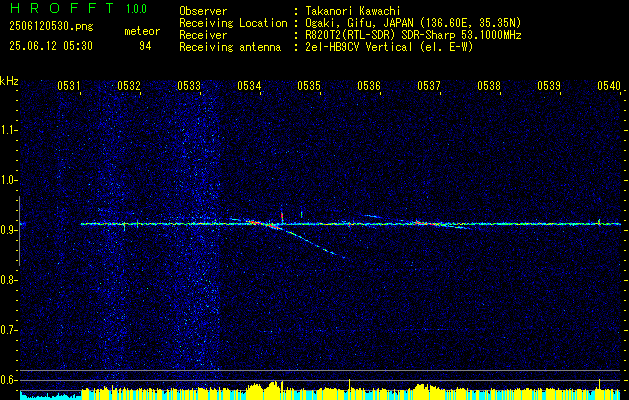
Task: Click the Receiving antenna field label
Action: 230,47
